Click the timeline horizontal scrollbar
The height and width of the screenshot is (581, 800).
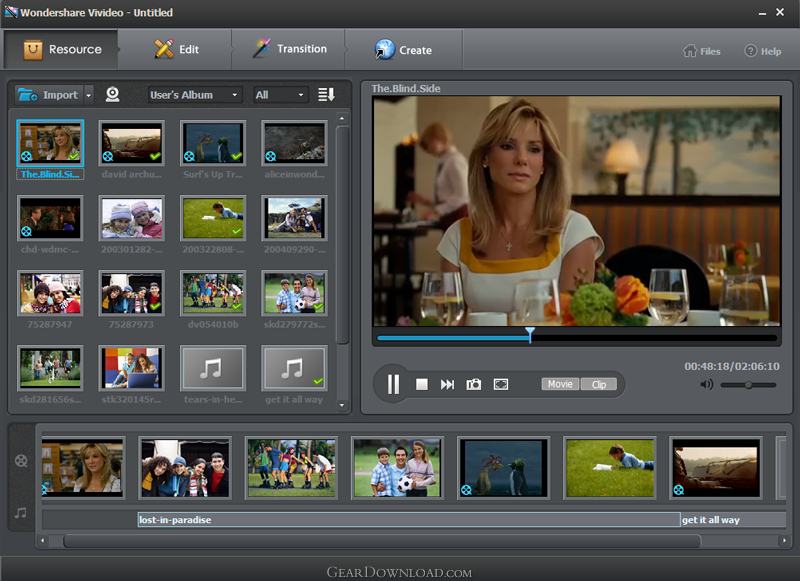(x=382, y=541)
